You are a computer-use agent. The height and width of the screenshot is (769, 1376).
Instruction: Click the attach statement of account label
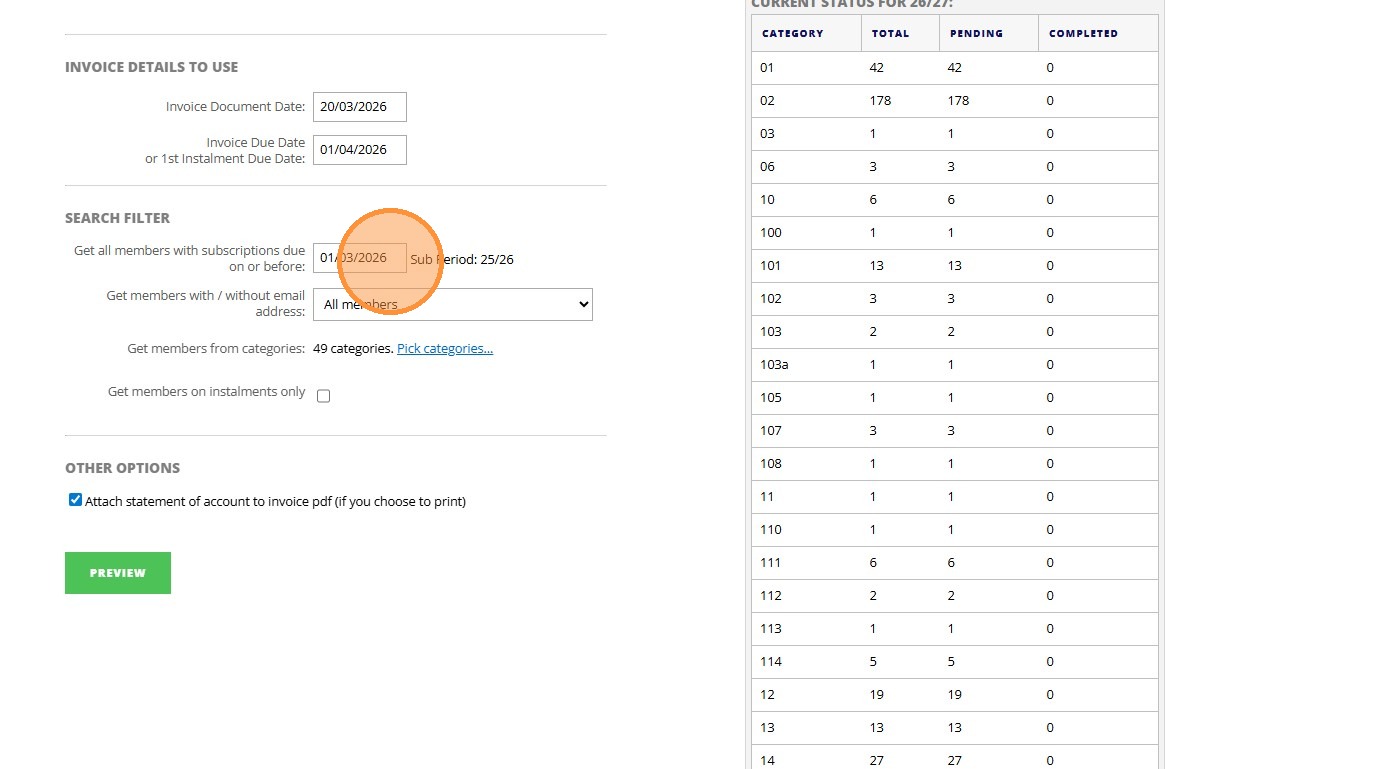275,502
